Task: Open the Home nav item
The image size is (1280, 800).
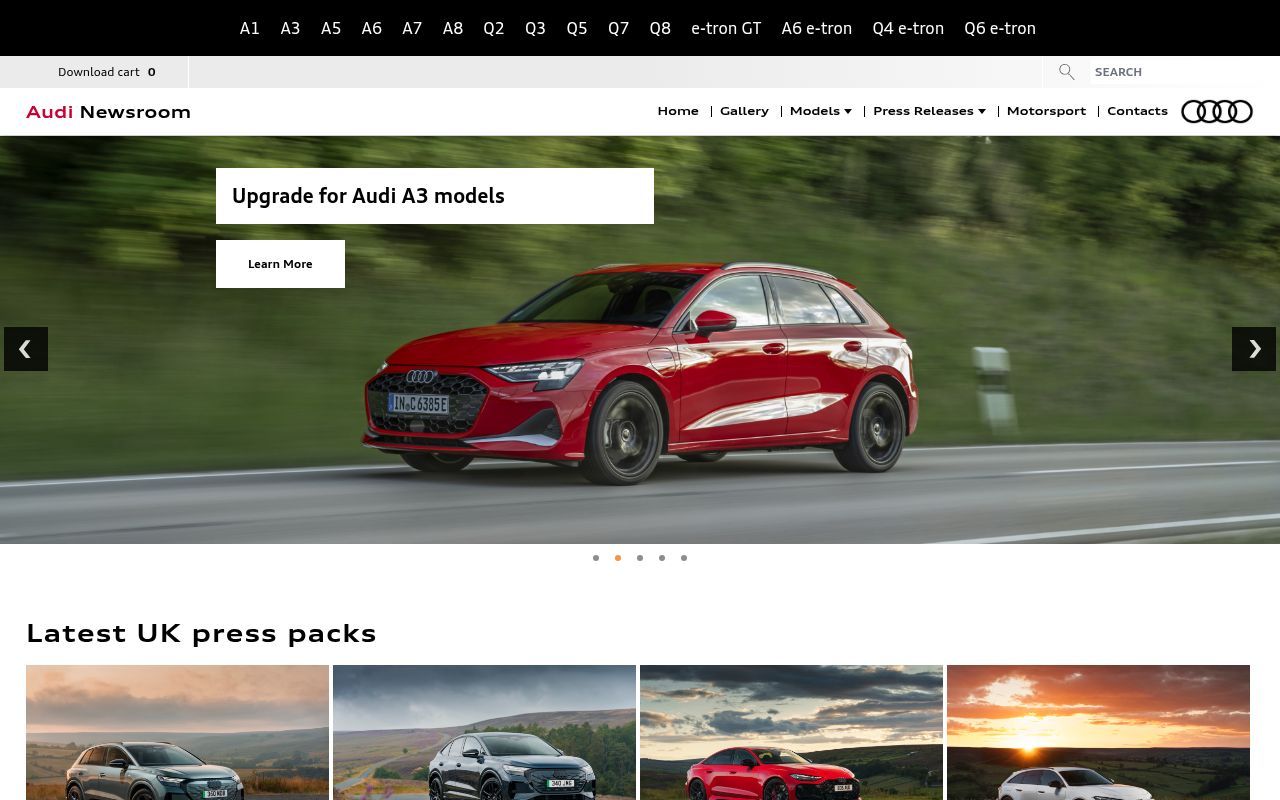Action: point(678,111)
